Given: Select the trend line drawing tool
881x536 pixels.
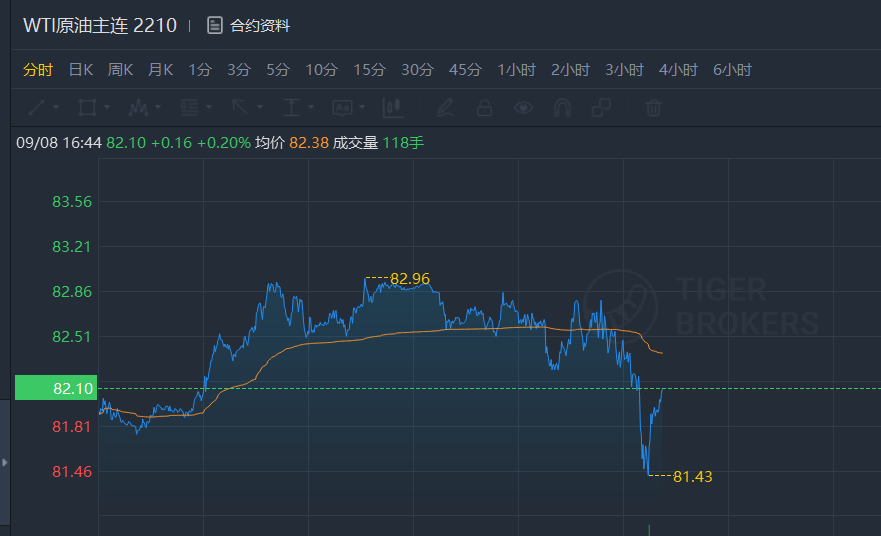Looking at the screenshot, I should (x=36, y=107).
